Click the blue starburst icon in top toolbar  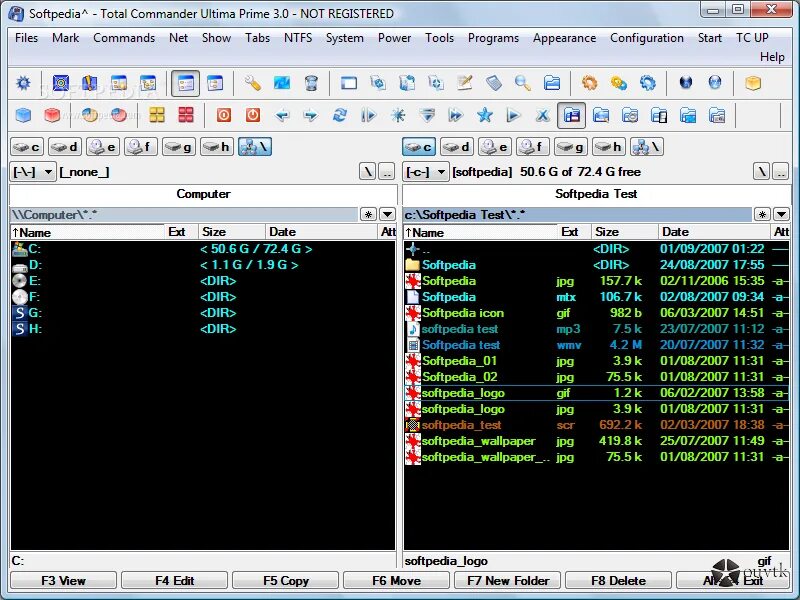[23, 83]
